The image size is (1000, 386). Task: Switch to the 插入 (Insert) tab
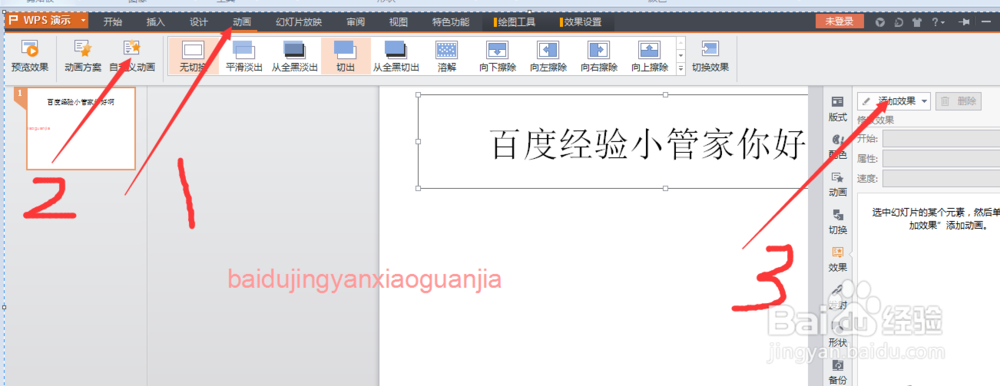156,22
